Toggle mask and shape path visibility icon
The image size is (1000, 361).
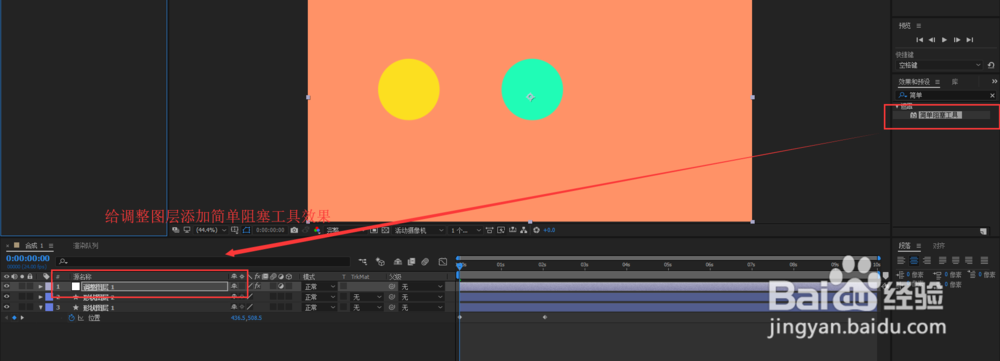pyautogui.click(x=246, y=230)
